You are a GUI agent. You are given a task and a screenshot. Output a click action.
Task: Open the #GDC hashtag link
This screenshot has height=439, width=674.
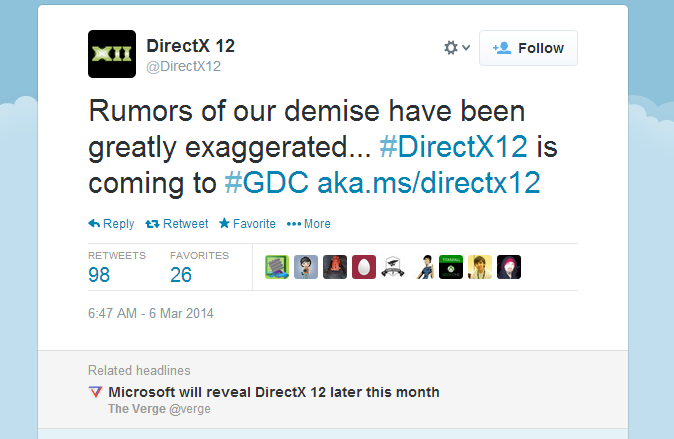267,182
